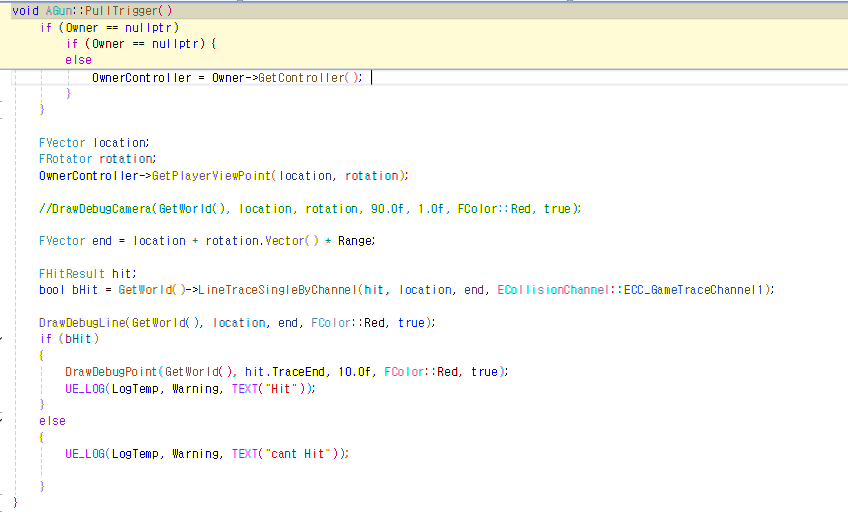Click the commented //DrawDebugCamera function name

(x=95, y=209)
